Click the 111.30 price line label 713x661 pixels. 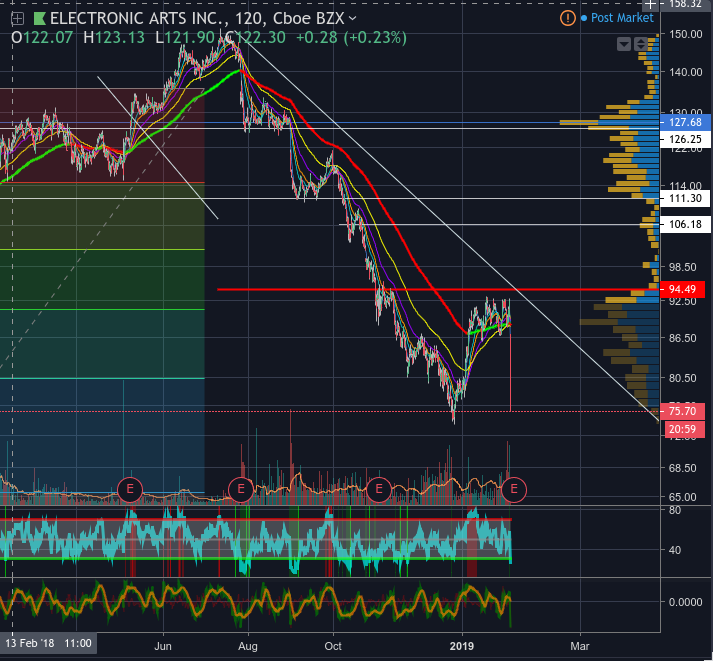tap(685, 198)
